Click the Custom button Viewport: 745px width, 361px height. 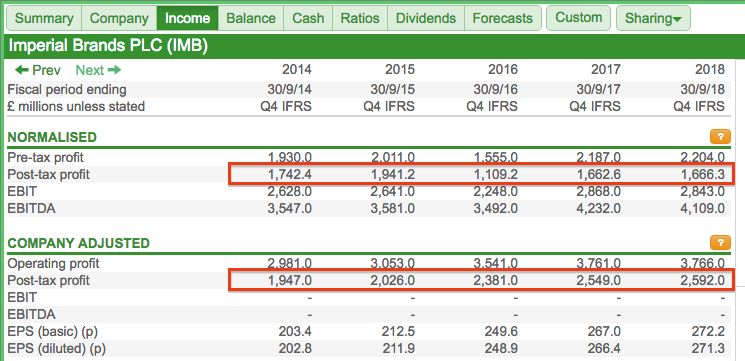tap(579, 18)
